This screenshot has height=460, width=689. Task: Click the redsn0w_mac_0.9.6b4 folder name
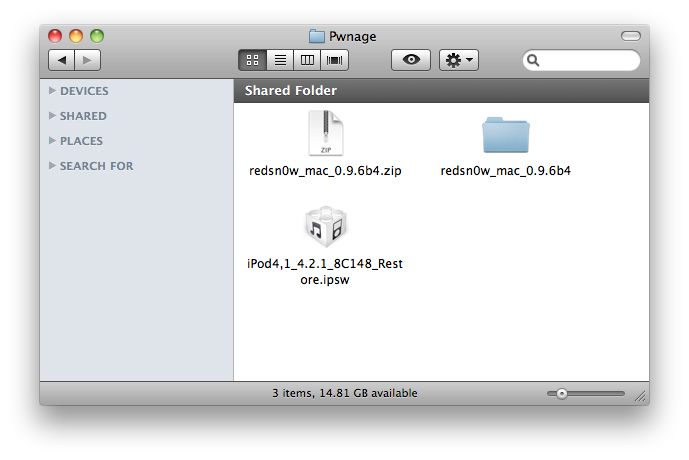coord(506,170)
